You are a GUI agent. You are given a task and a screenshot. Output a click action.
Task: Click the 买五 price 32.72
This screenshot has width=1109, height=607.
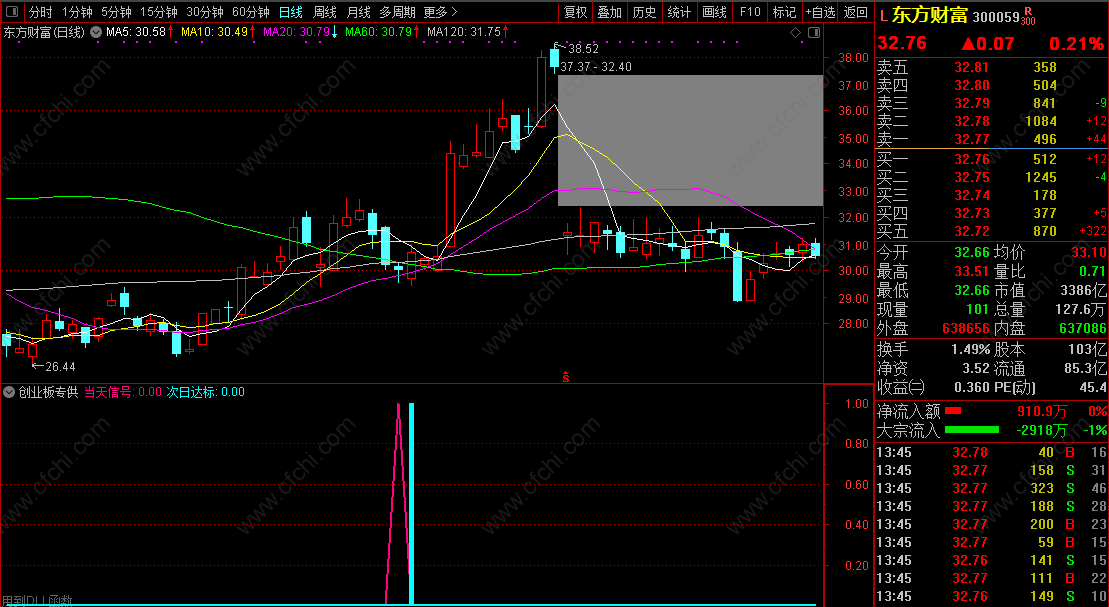pos(972,231)
